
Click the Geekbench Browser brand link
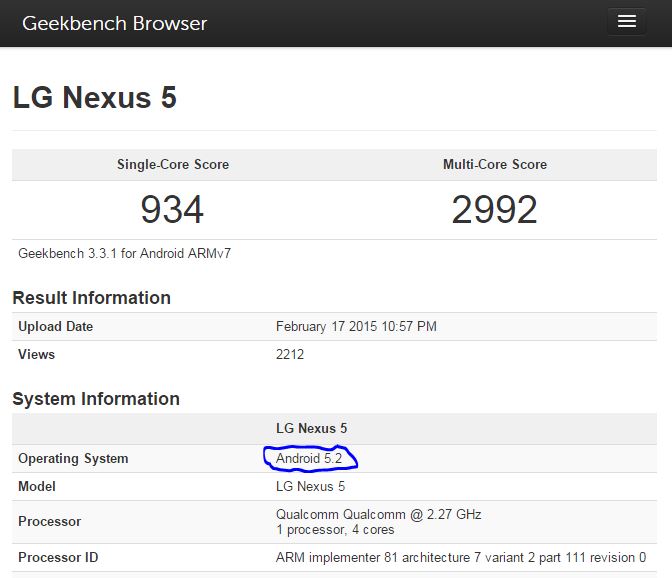point(114,23)
